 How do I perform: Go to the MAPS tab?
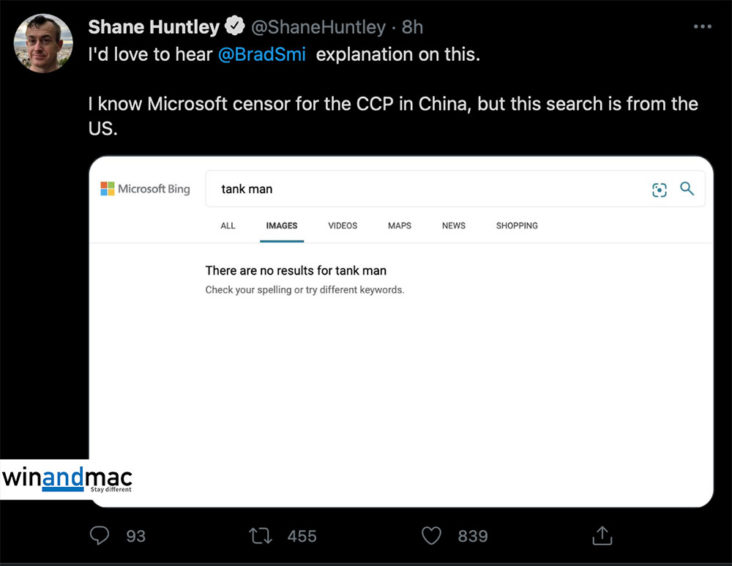pos(399,226)
